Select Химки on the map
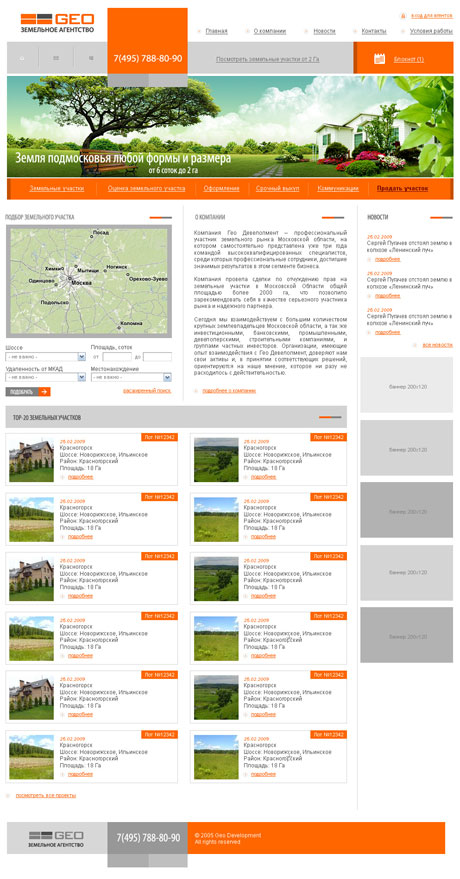The height and width of the screenshot is (879, 460). pyautogui.click(x=54, y=269)
